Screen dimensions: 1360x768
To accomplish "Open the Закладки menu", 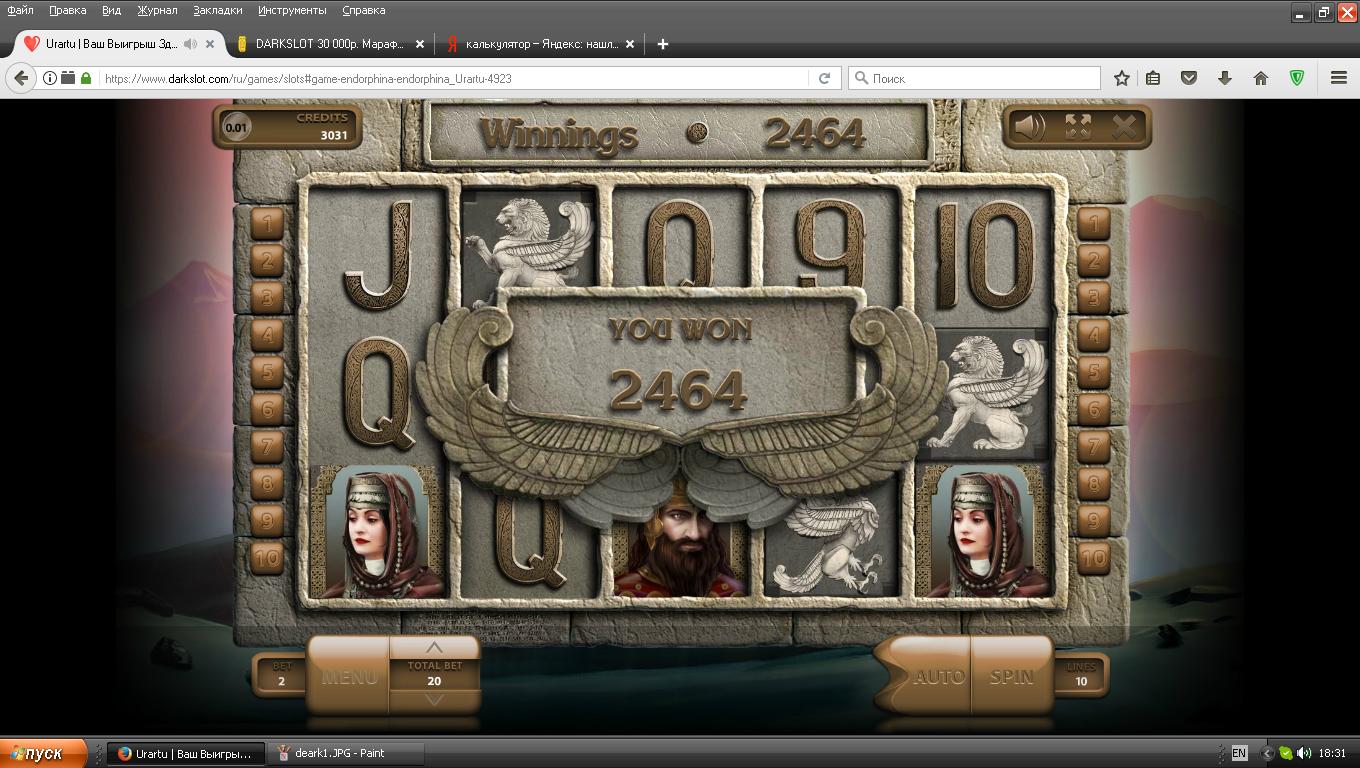I will tap(218, 10).
